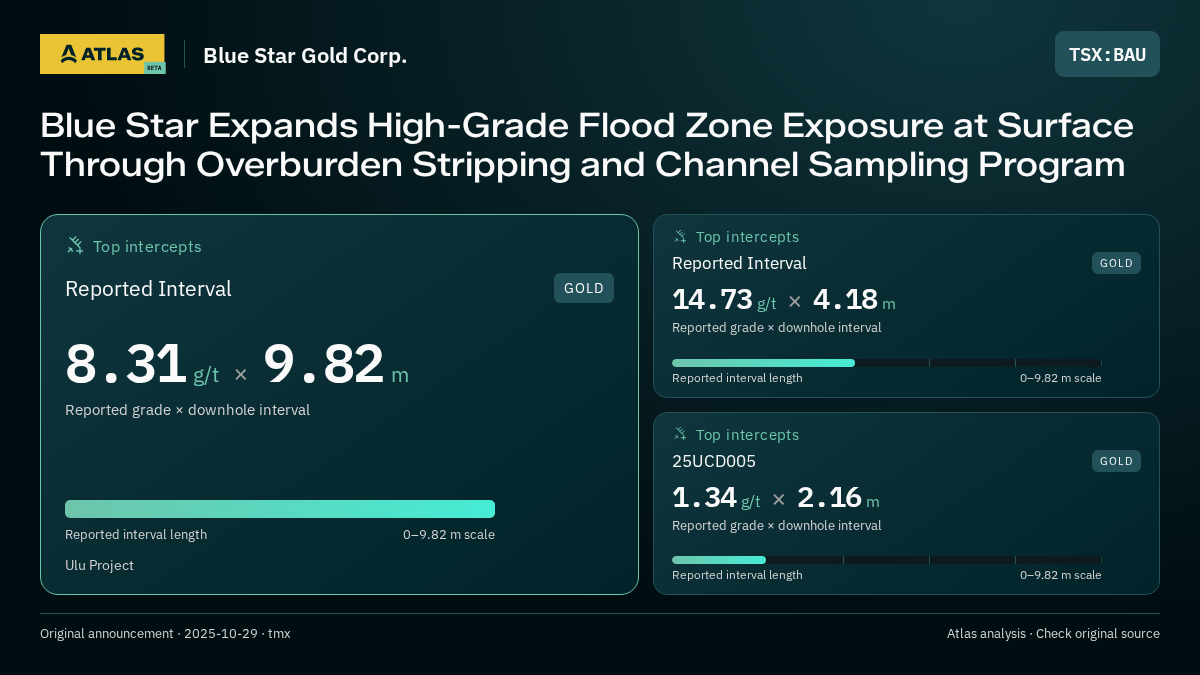Click Reported Interval title in the large card
This screenshot has width=1200, height=675.
pyautogui.click(x=148, y=289)
